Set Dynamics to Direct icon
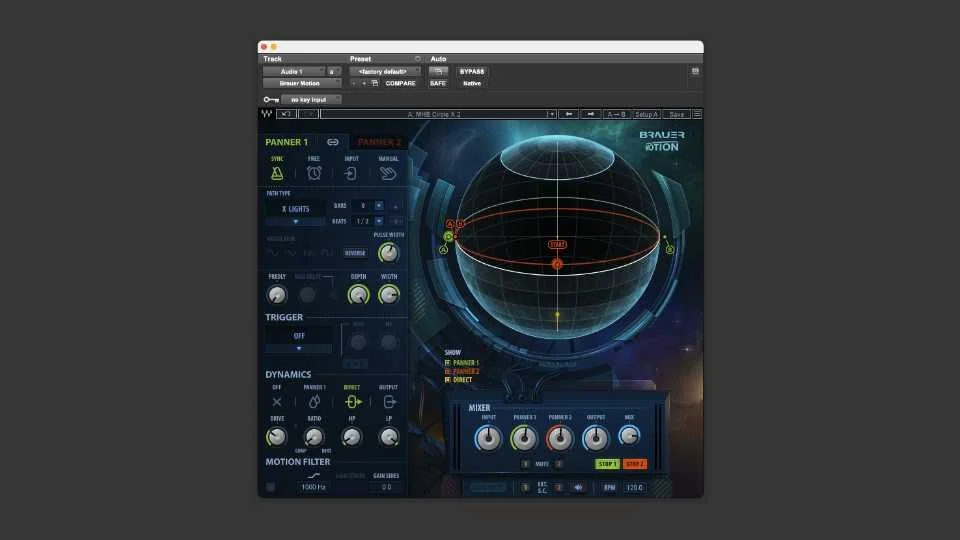 click(x=353, y=402)
